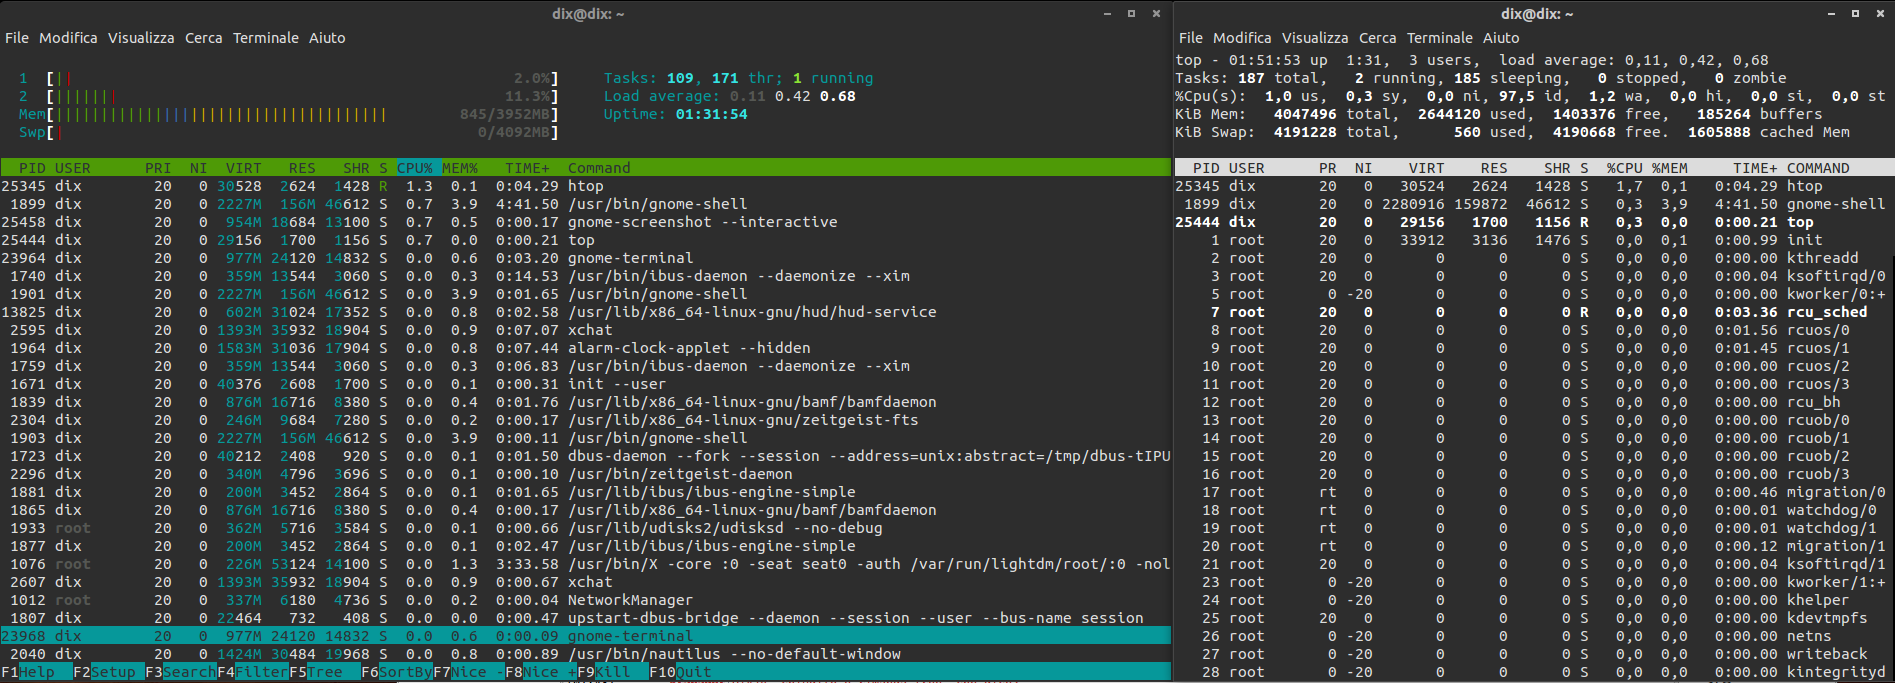Viewport: 1895px width, 683px height.
Task: Click Load average line in htop header
Action: pyautogui.click(x=730, y=96)
